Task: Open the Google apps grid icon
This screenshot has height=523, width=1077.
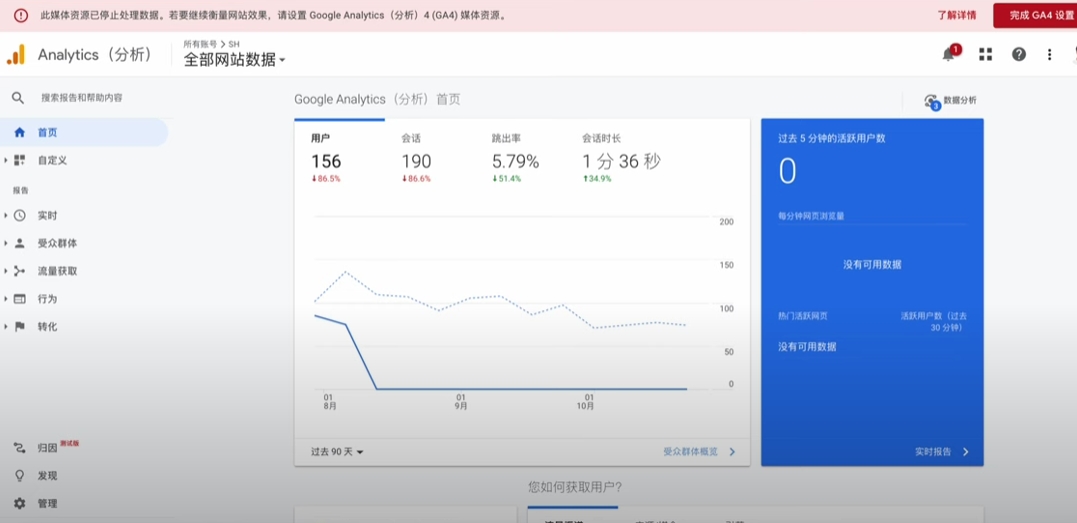Action: (x=986, y=54)
